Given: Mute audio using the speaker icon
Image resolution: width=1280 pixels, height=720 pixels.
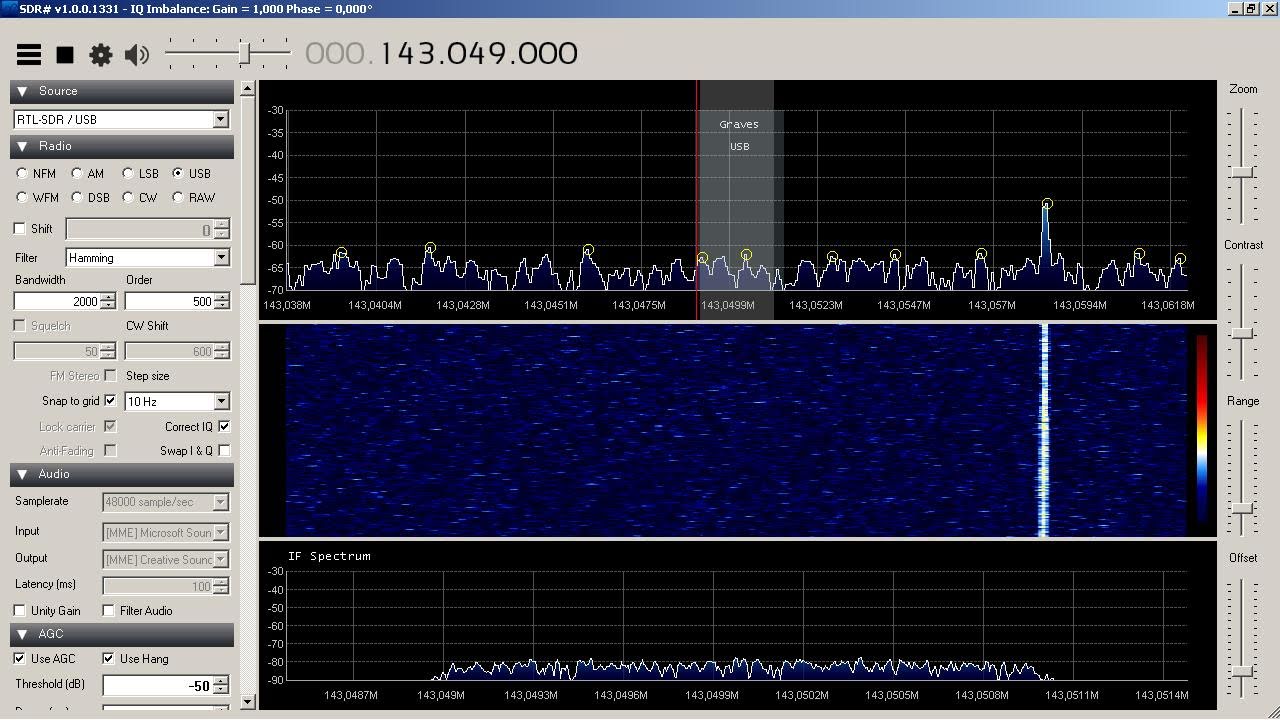Looking at the screenshot, I should tap(137, 54).
